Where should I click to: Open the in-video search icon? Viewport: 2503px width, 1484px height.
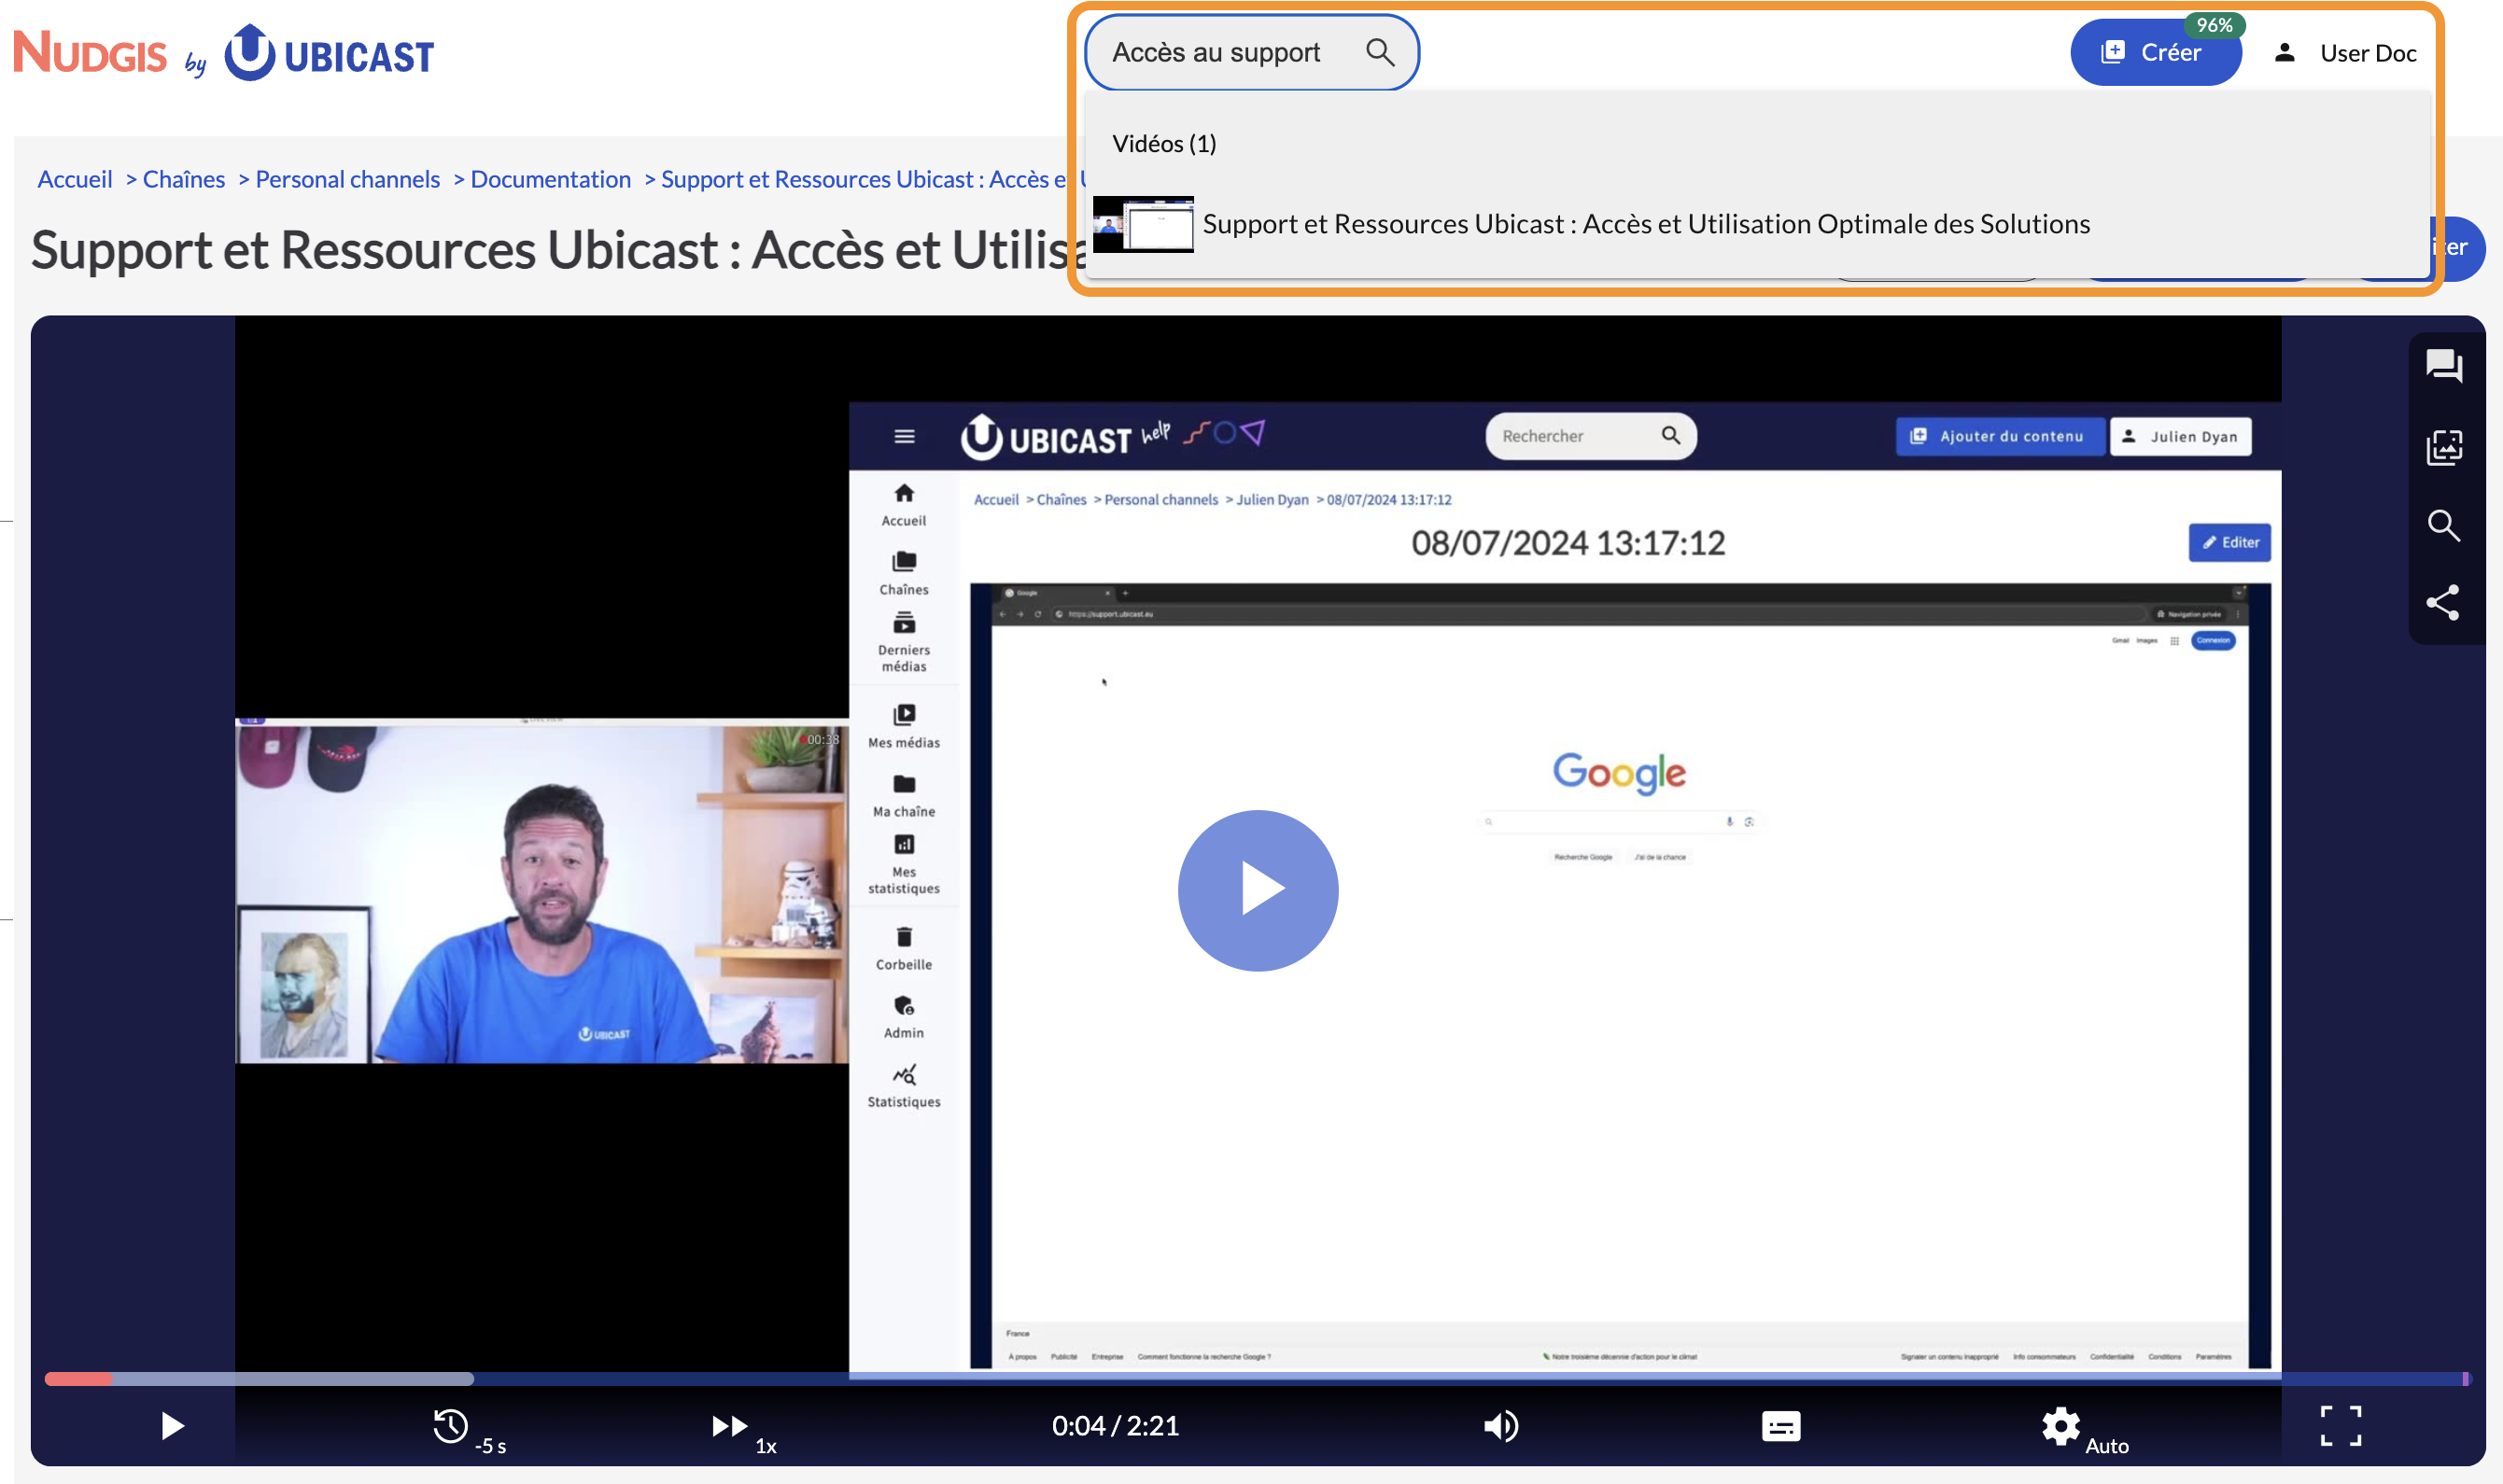point(2443,525)
